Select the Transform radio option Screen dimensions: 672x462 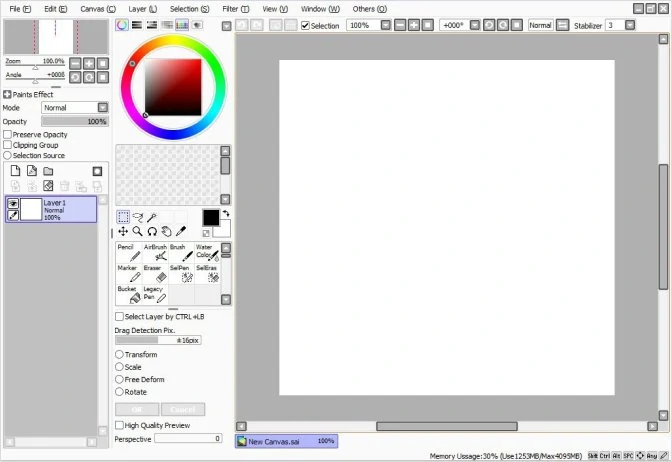coord(119,354)
